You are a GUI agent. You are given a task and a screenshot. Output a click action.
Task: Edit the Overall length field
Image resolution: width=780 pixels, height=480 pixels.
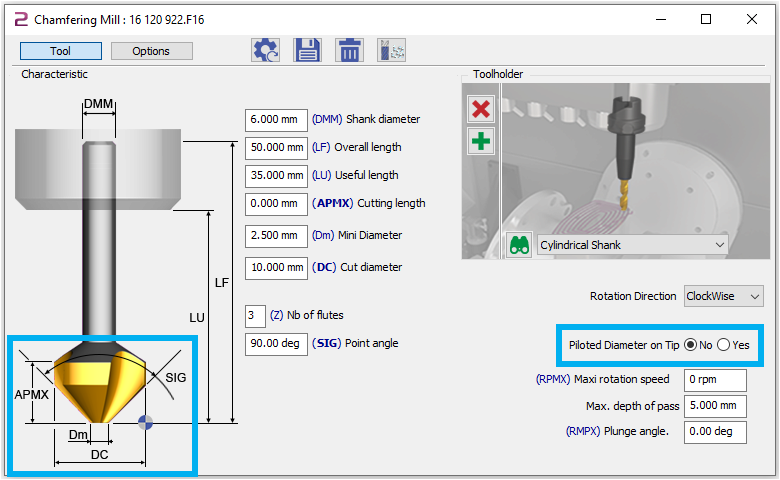pyautogui.click(x=275, y=147)
